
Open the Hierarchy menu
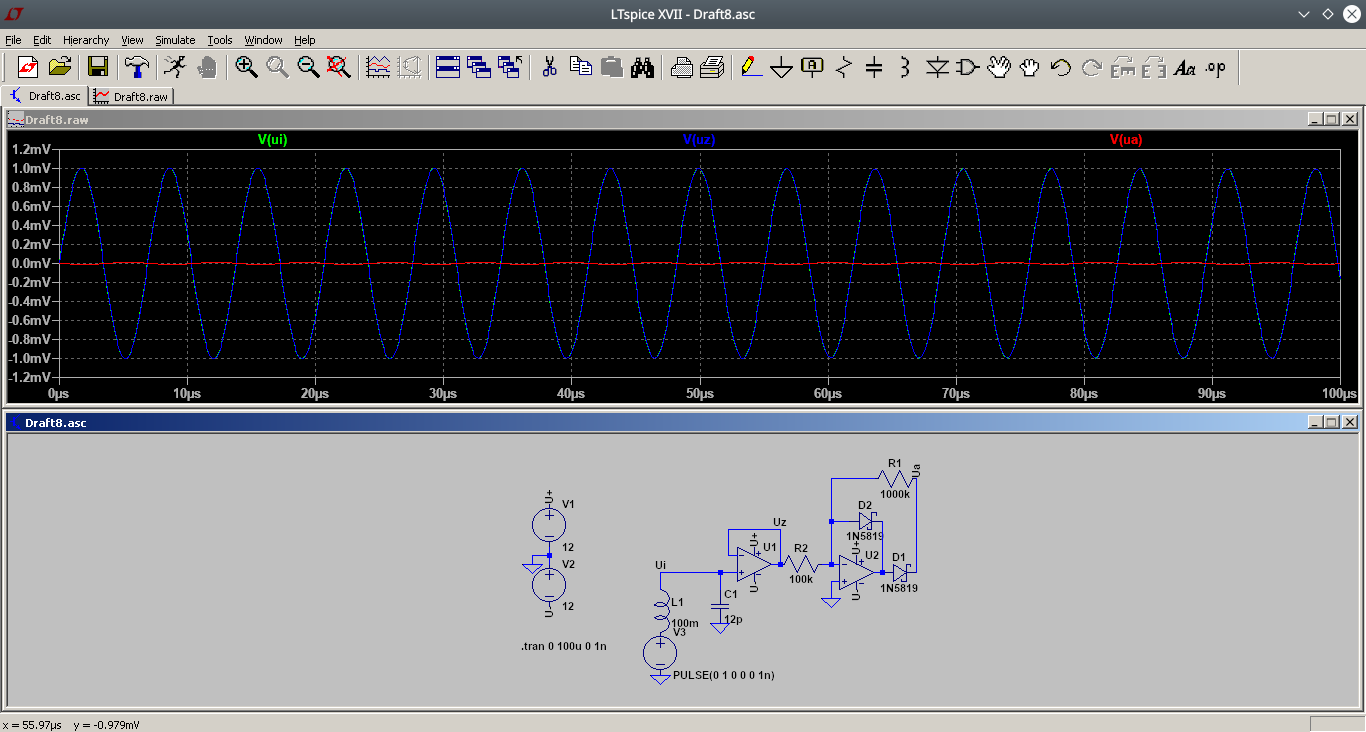pyautogui.click(x=86, y=40)
